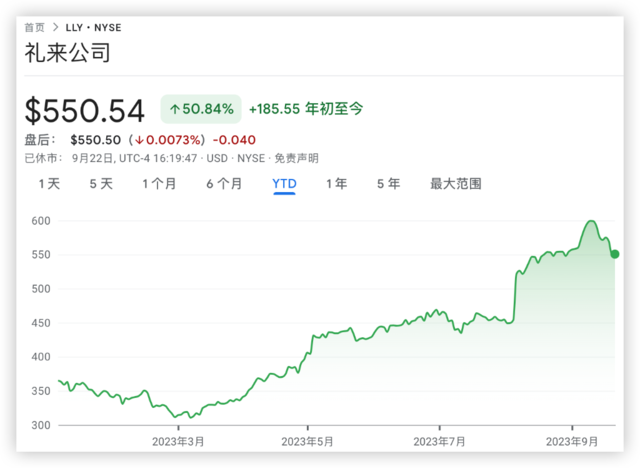Switch to the 1 年 range tab
640x468 pixels.
[337, 184]
